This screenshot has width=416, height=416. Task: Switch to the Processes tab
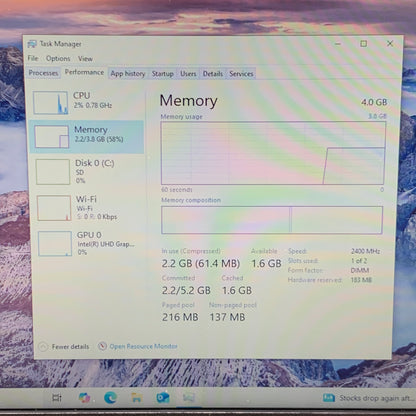point(43,73)
